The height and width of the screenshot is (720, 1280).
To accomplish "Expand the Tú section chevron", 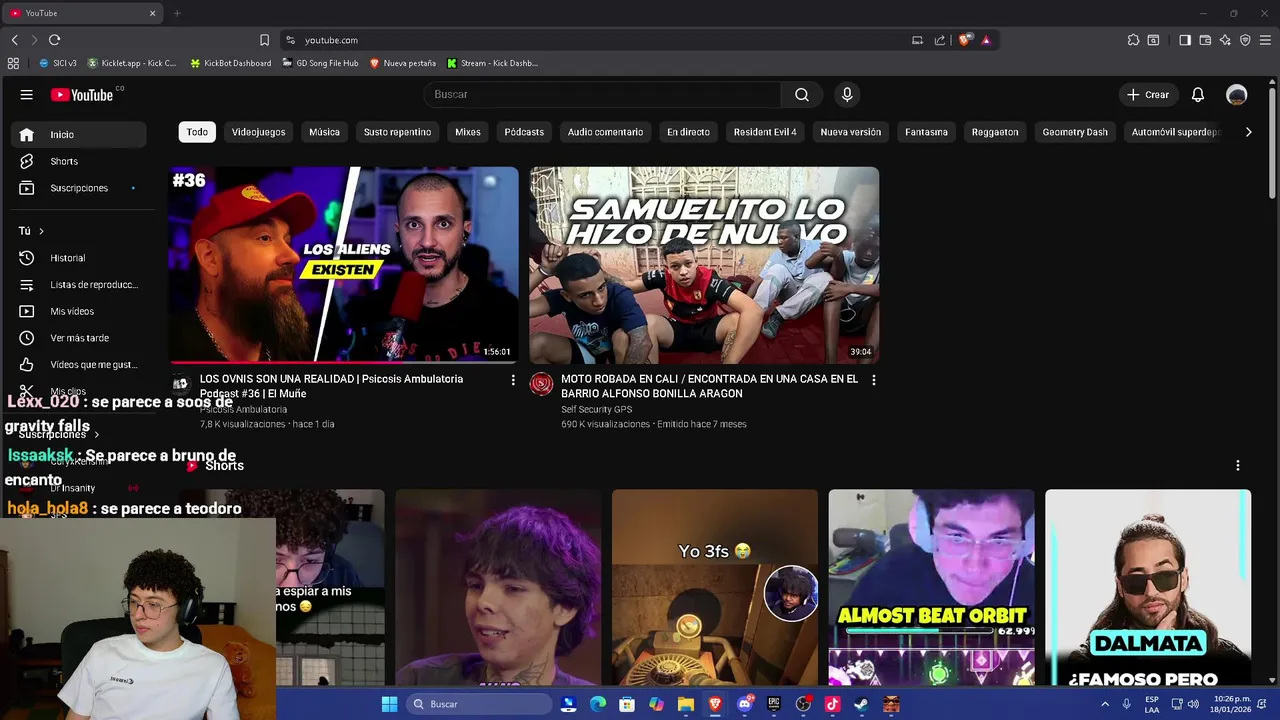I will [x=41, y=231].
